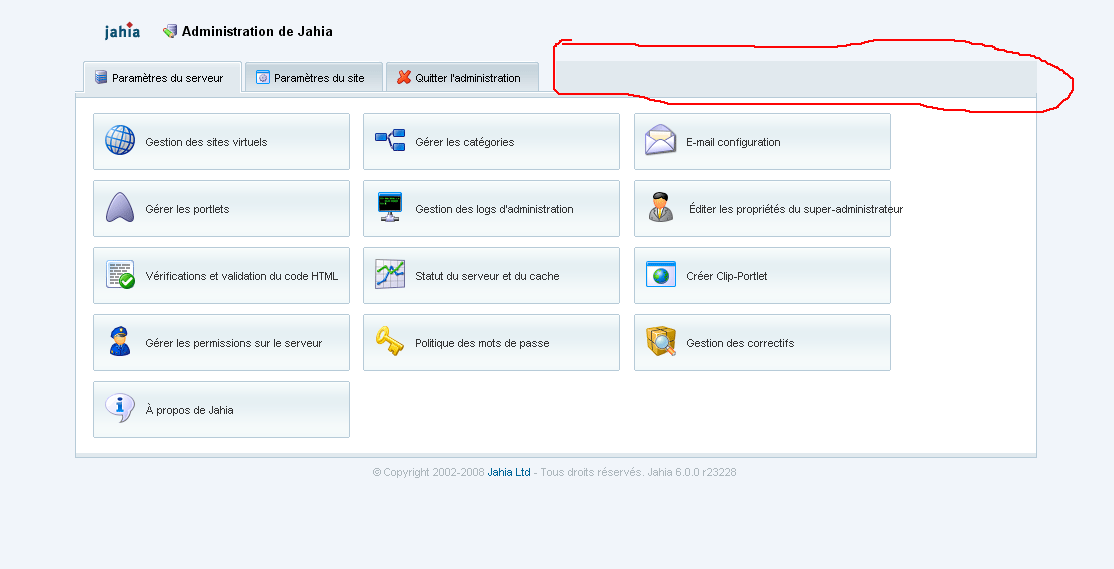Open Gestion des sites virtuels
Image resolution: width=1114 pixels, height=569 pixels.
pos(222,141)
